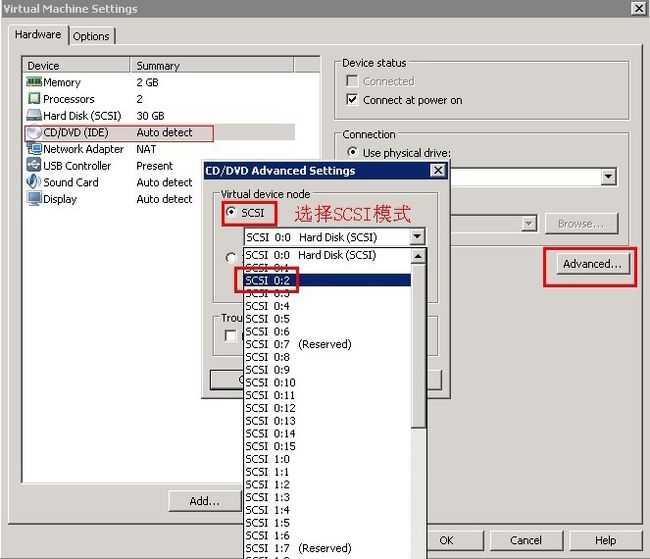This screenshot has height=559, width=650.
Task: Click the Help button
Action: coord(605,540)
